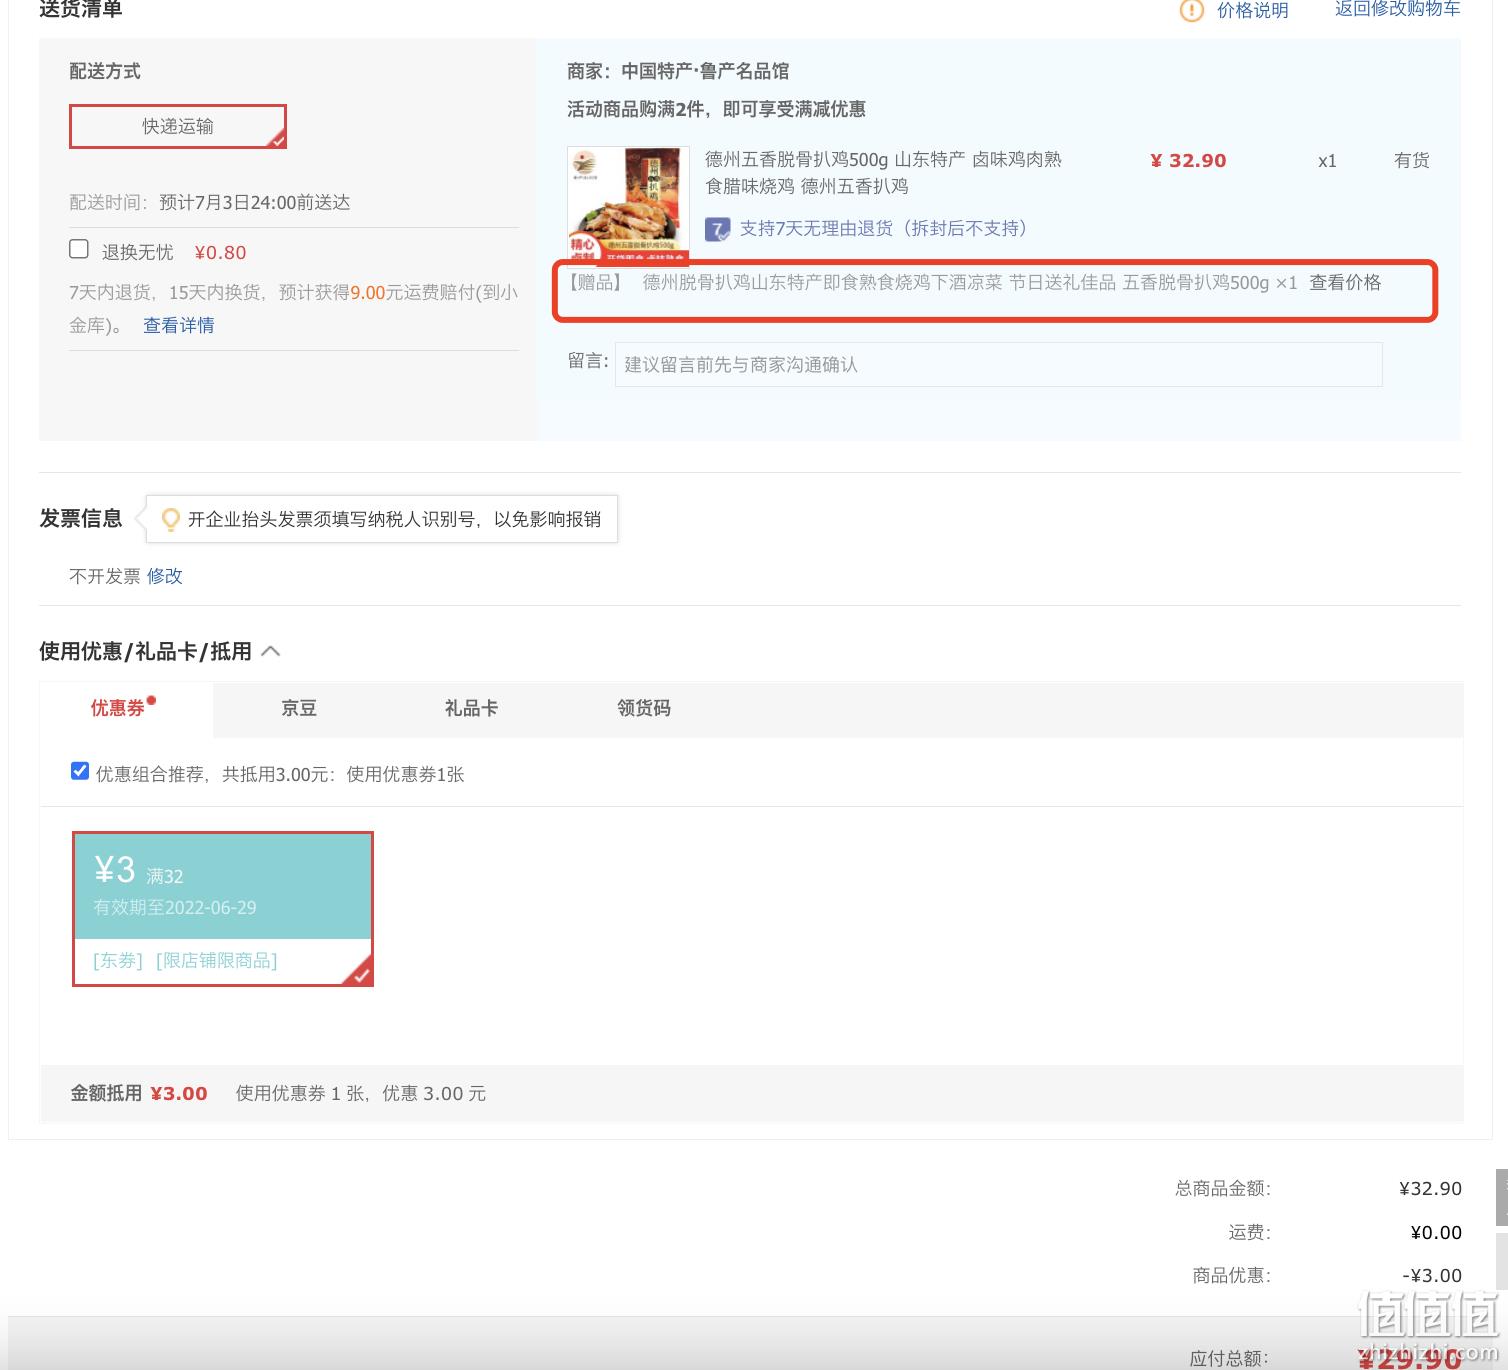Click the gift item description text
Image resolution: width=1508 pixels, height=1370 pixels.
[x=969, y=283]
